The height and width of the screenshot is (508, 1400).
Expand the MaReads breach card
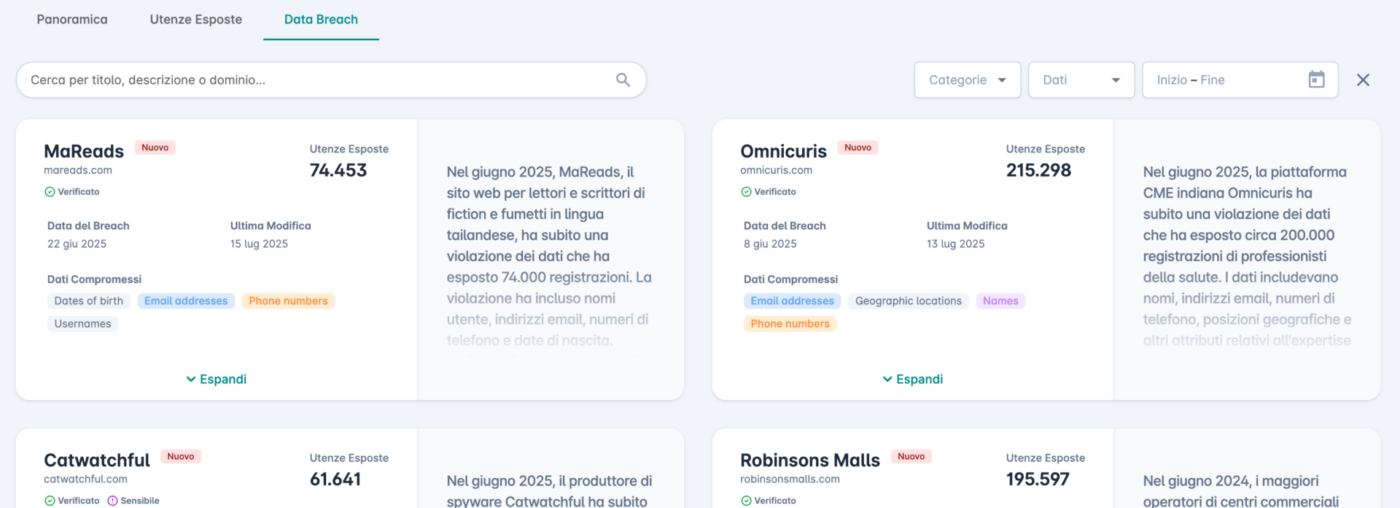216,379
